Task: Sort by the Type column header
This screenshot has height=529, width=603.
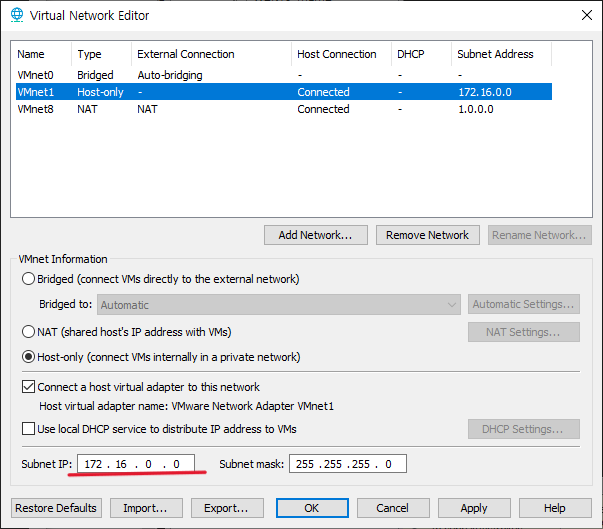Action: click(102, 54)
